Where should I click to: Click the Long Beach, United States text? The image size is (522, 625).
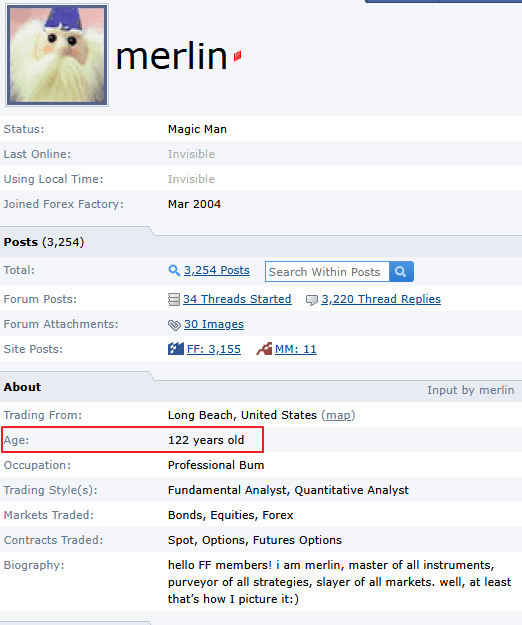click(242, 415)
